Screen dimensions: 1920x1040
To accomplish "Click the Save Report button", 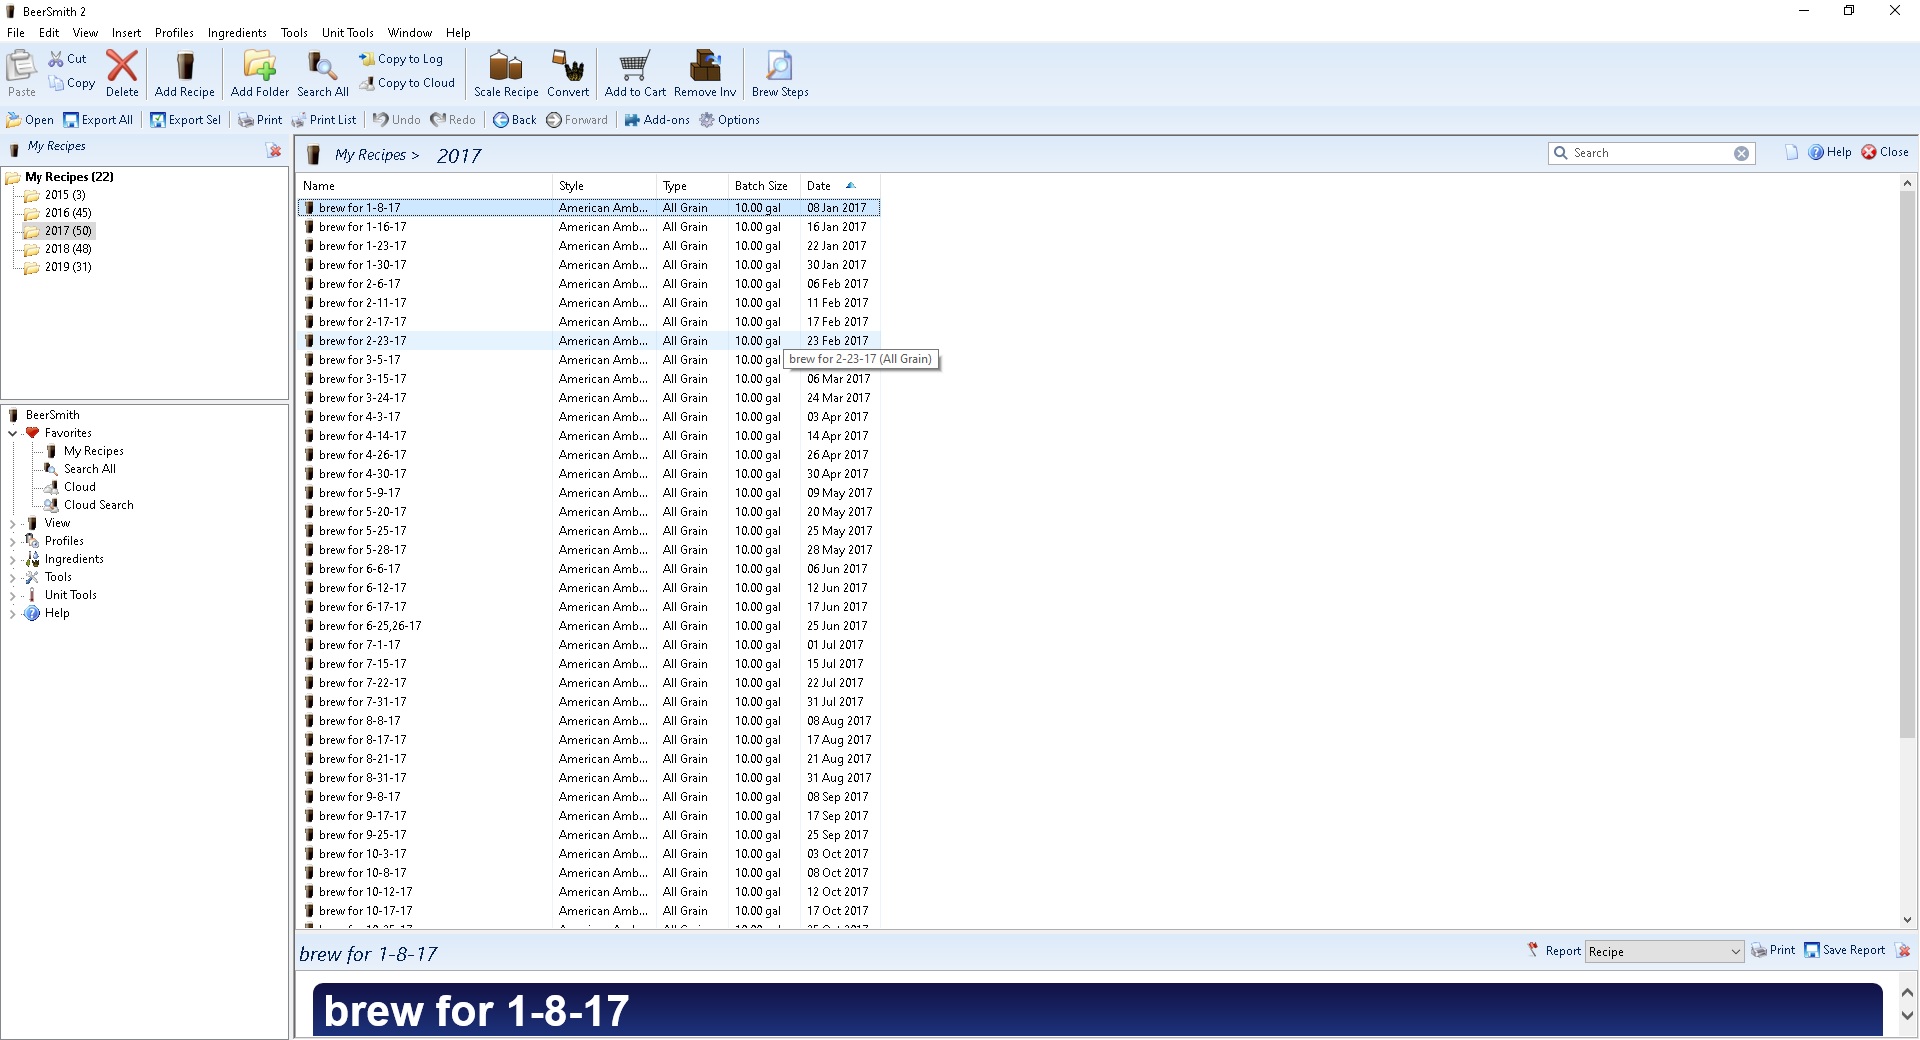I will (x=1844, y=951).
